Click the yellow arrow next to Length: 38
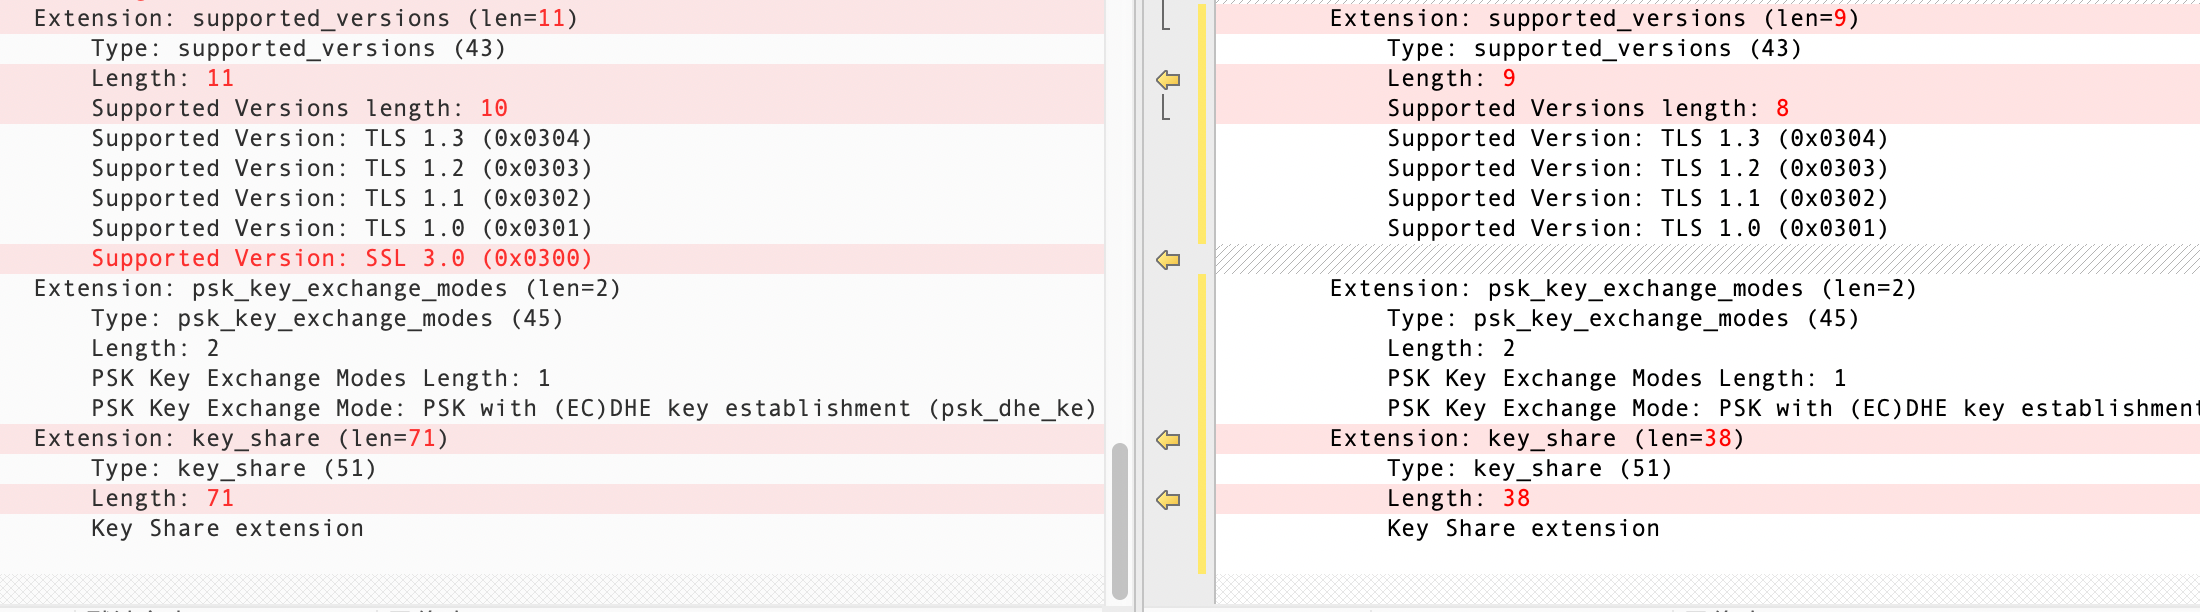2200x612 pixels. (x=1168, y=499)
